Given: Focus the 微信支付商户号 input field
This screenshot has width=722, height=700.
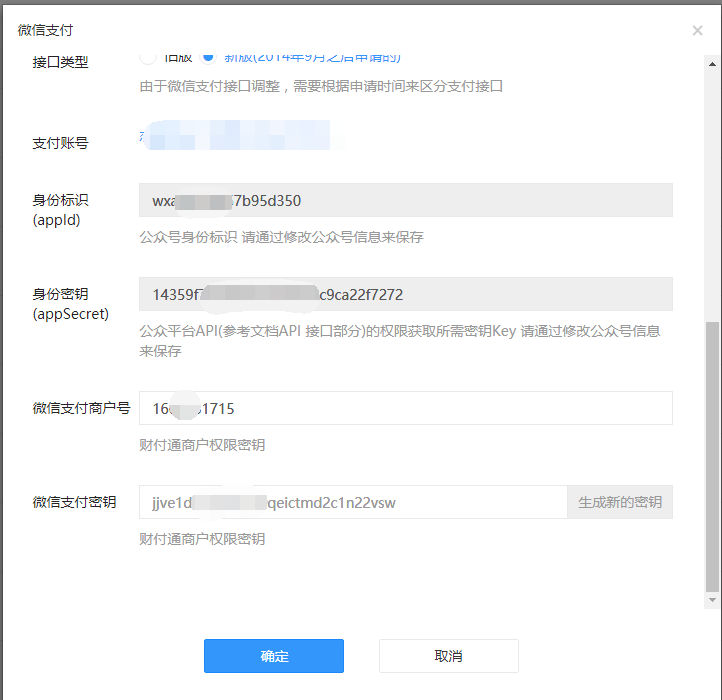Looking at the screenshot, I should point(406,408).
